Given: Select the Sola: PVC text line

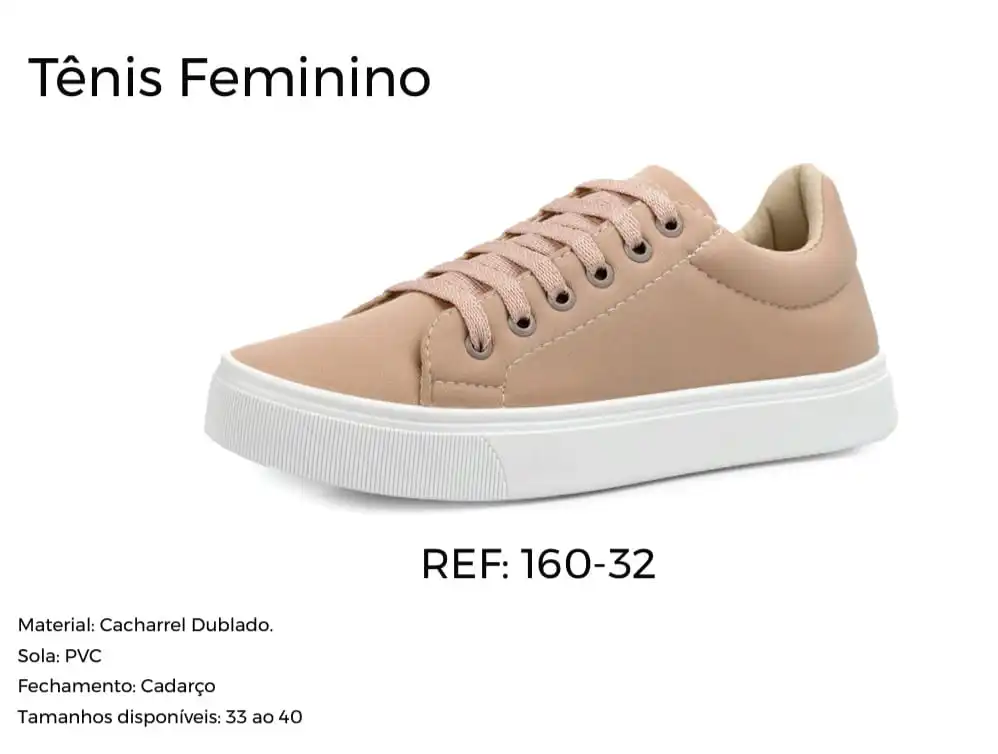Looking at the screenshot, I should point(60,656).
